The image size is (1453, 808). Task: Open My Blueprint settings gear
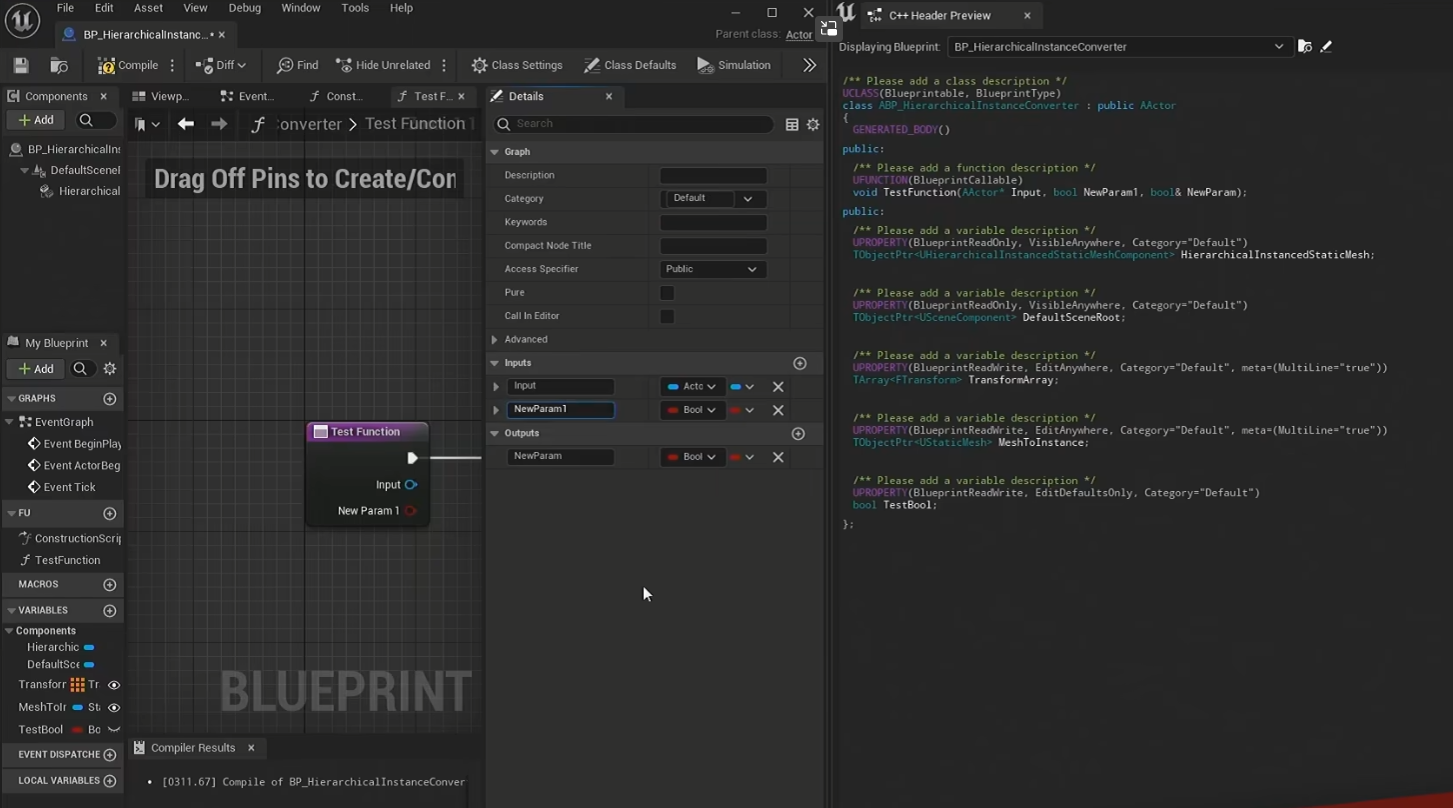pos(110,369)
